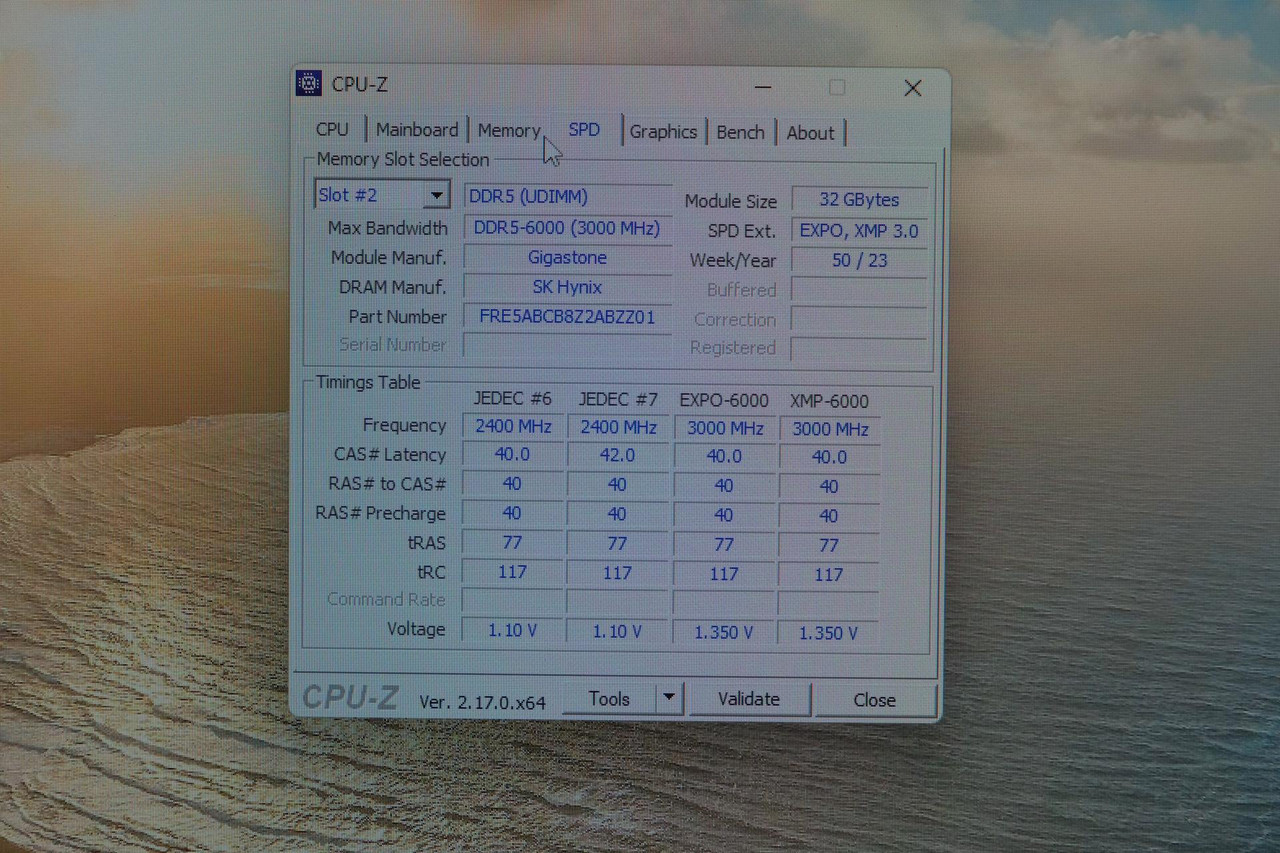The width and height of the screenshot is (1280, 853).
Task: Click JEDEC #6 CAS# Latency 40.0 cell
Action: (512, 454)
